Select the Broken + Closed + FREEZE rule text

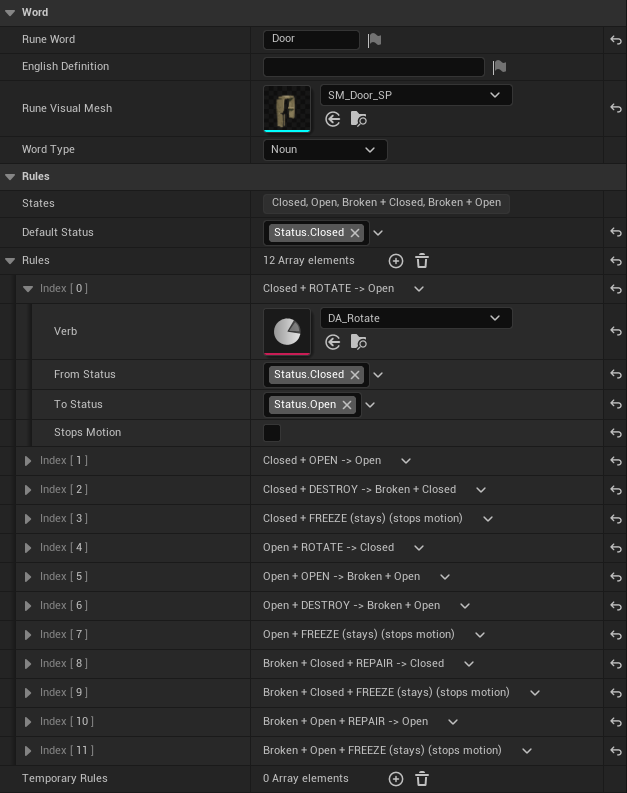pyautogui.click(x=386, y=692)
